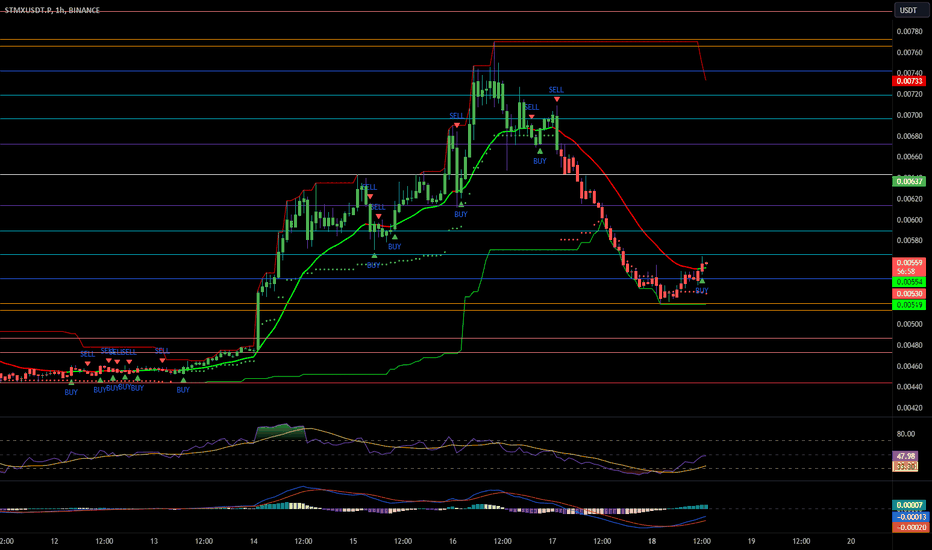Click the BUY signal label just after date 16
The width and height of the screenshot is (932, 550).
[461, 214]
